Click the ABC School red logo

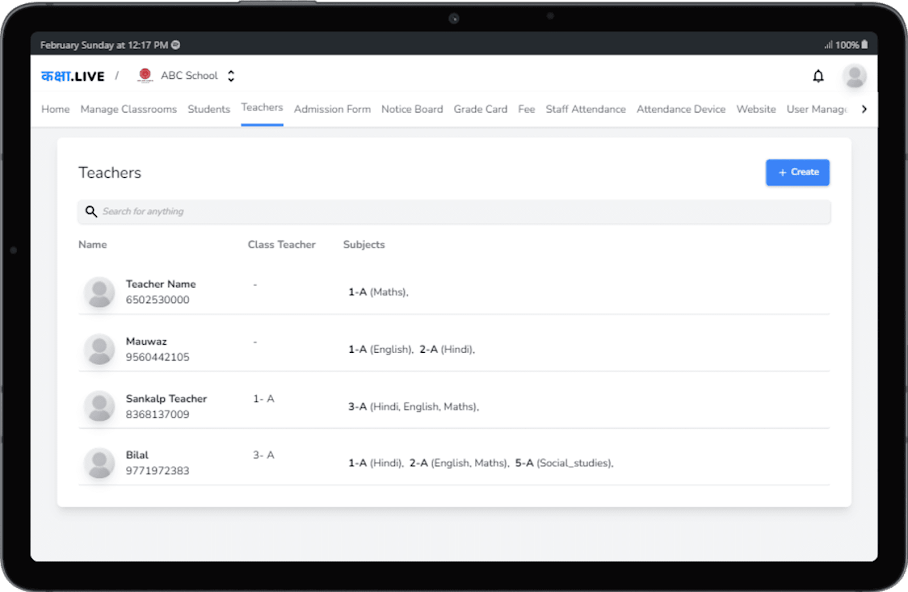coord(145,75)
